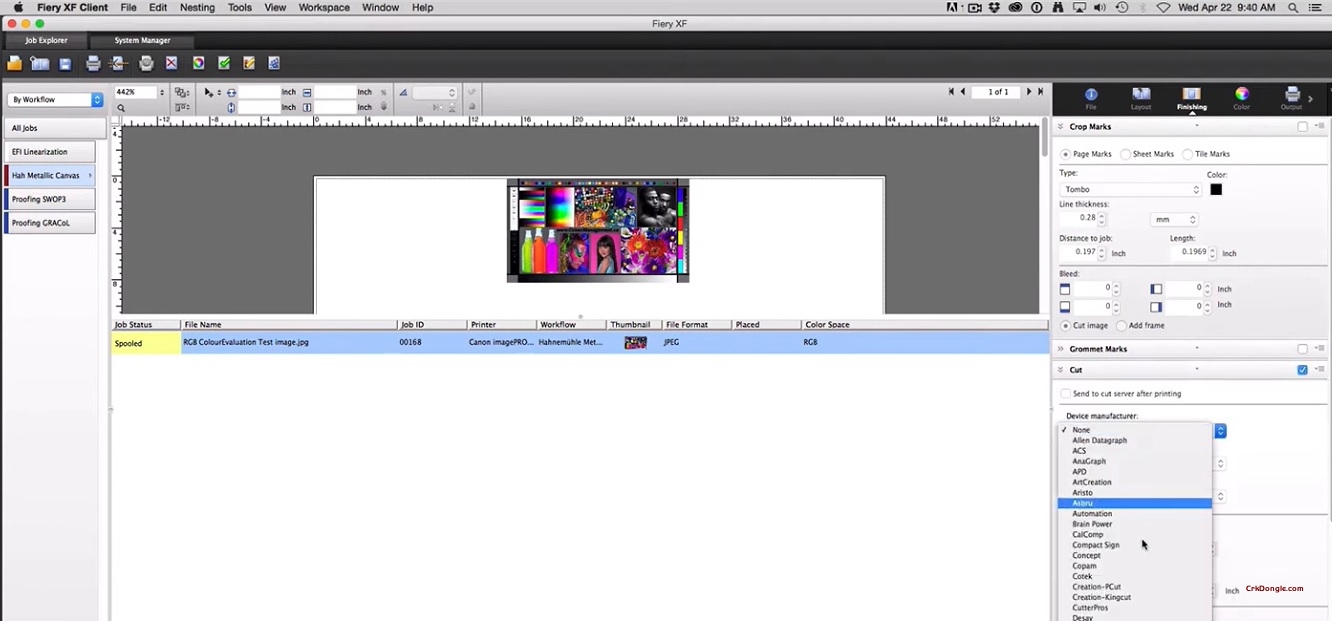Click the red X delete job icon
The width and height of the screenshot is (1332, 621).
(x=171, y=63)
